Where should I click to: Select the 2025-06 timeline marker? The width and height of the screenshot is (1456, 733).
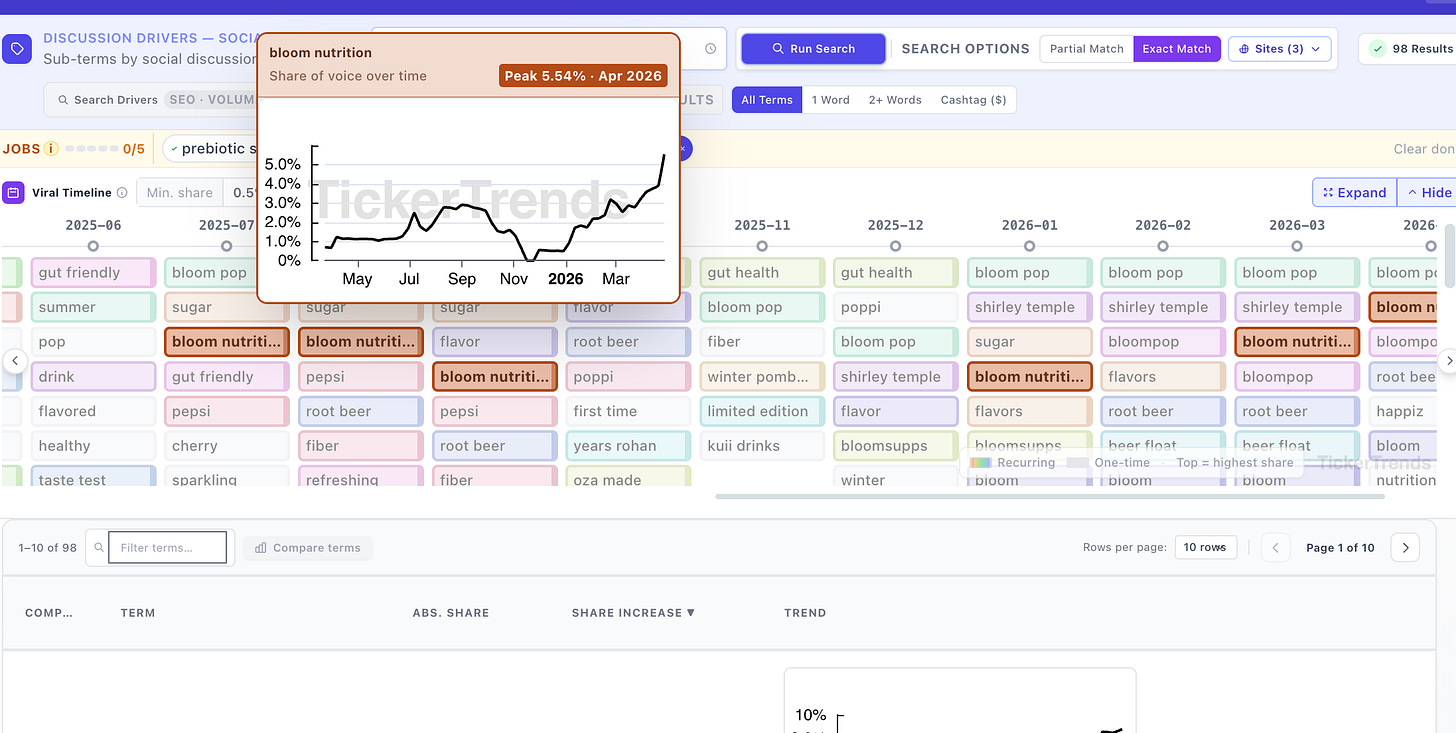coord(93,246)
